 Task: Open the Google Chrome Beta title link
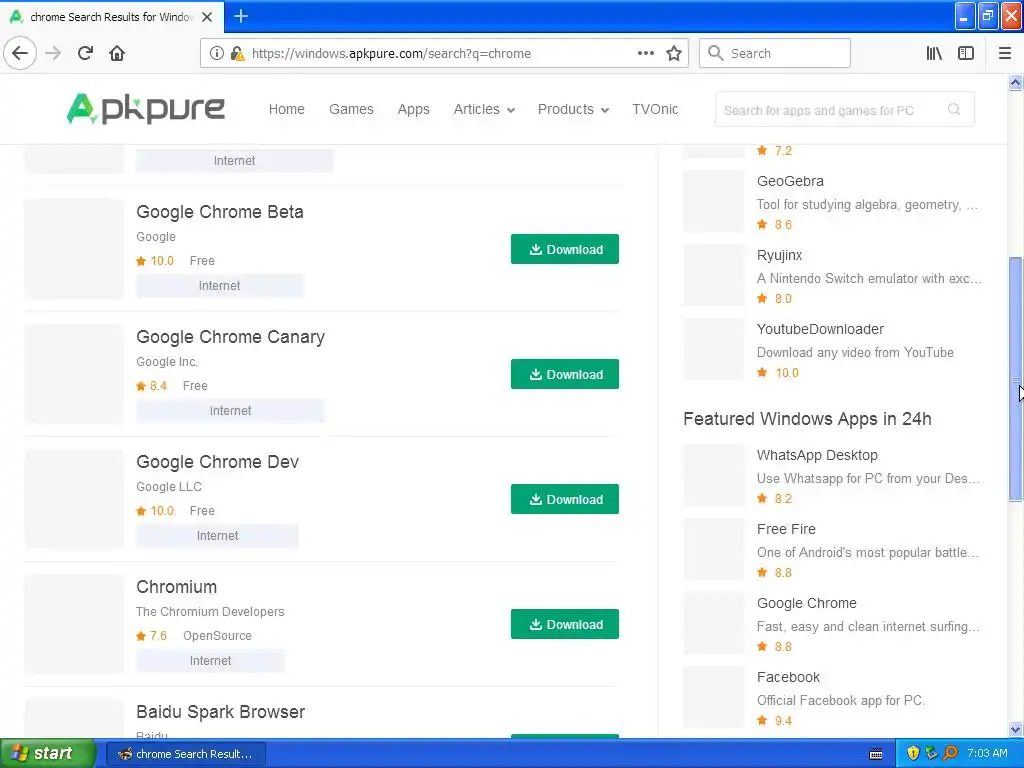click(219, 212)
